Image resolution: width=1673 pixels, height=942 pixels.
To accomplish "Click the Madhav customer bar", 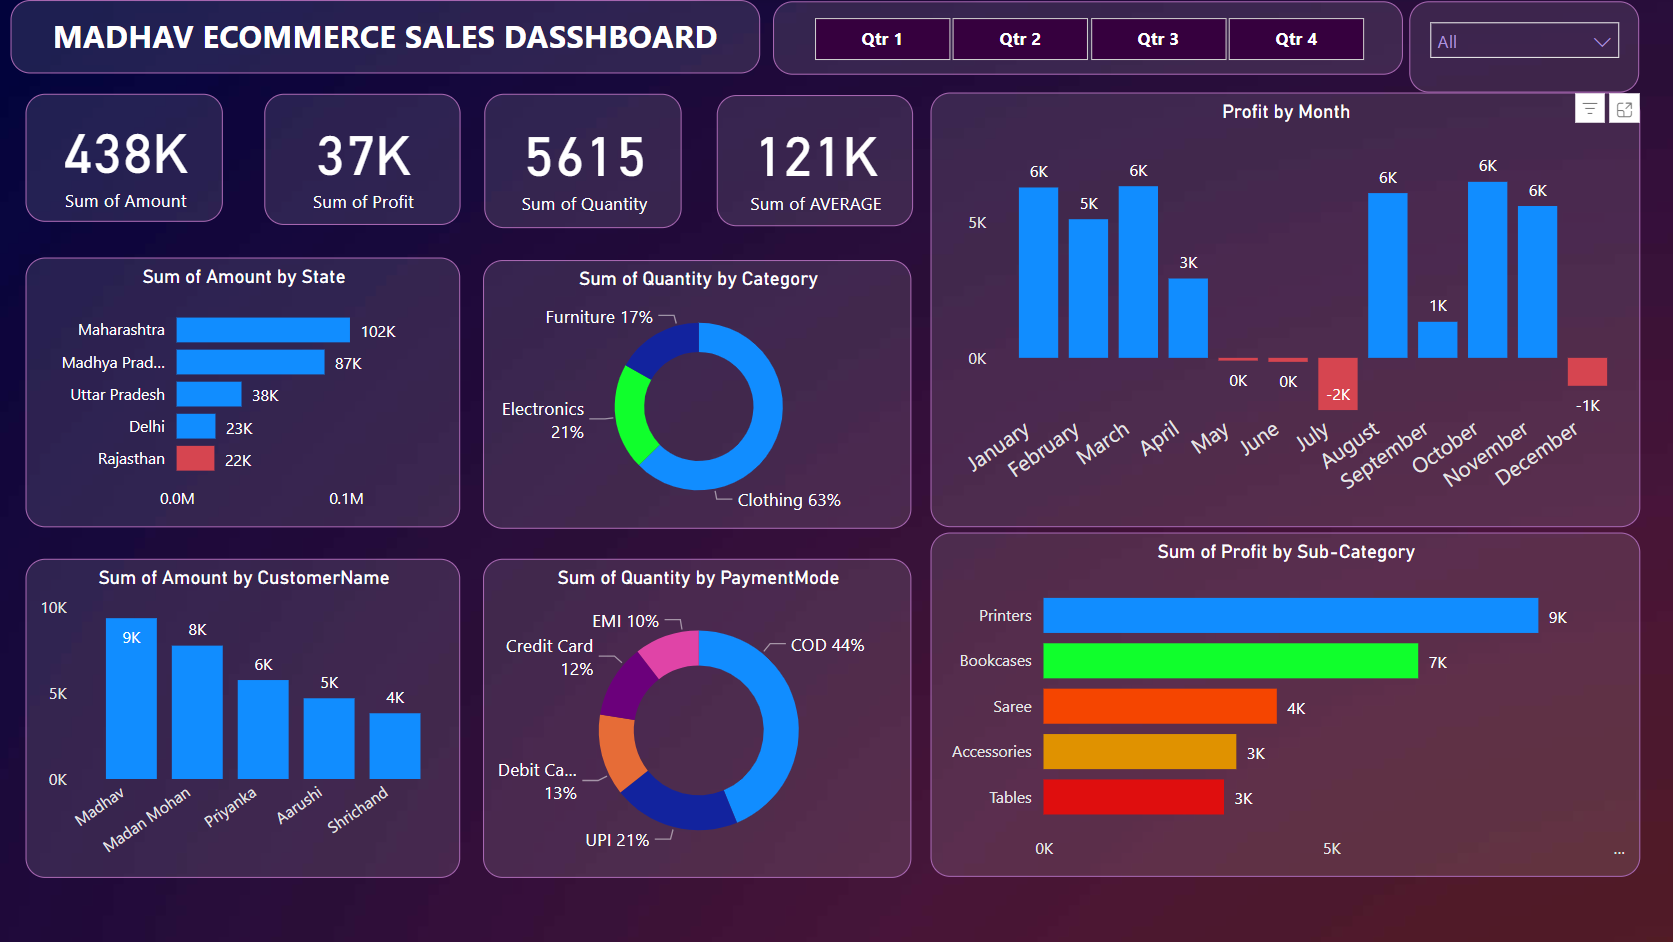I will [x=131, y=698].
